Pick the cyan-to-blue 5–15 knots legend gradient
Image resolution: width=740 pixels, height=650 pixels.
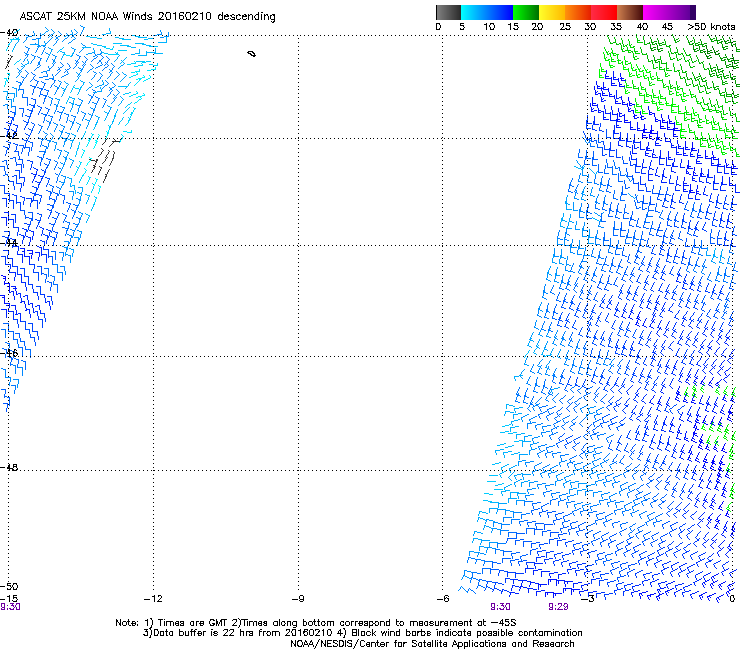(487, 12)
